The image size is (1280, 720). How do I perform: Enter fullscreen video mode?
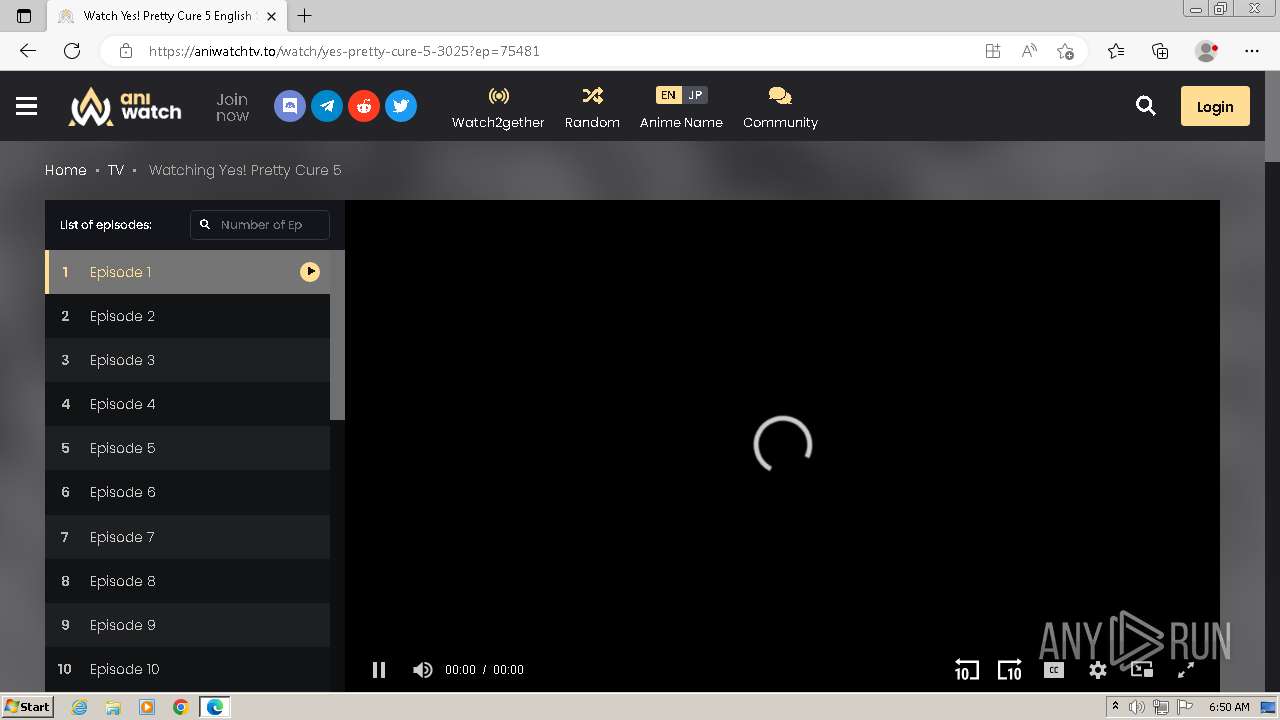click(1186, 670)
